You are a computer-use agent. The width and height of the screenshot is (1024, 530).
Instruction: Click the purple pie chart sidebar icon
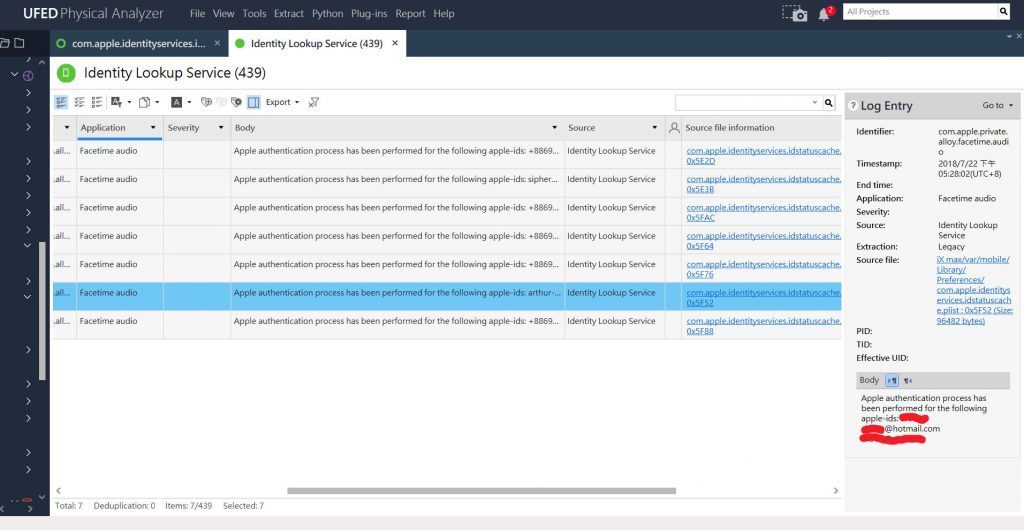click(28, 75)
